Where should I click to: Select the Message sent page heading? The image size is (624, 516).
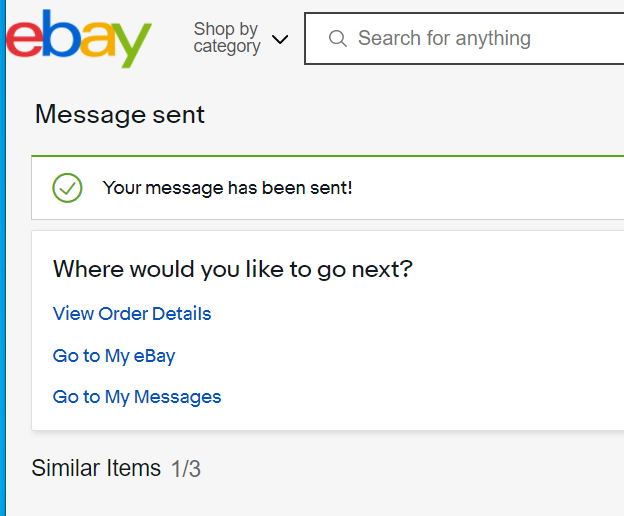(x=120, y=114)
